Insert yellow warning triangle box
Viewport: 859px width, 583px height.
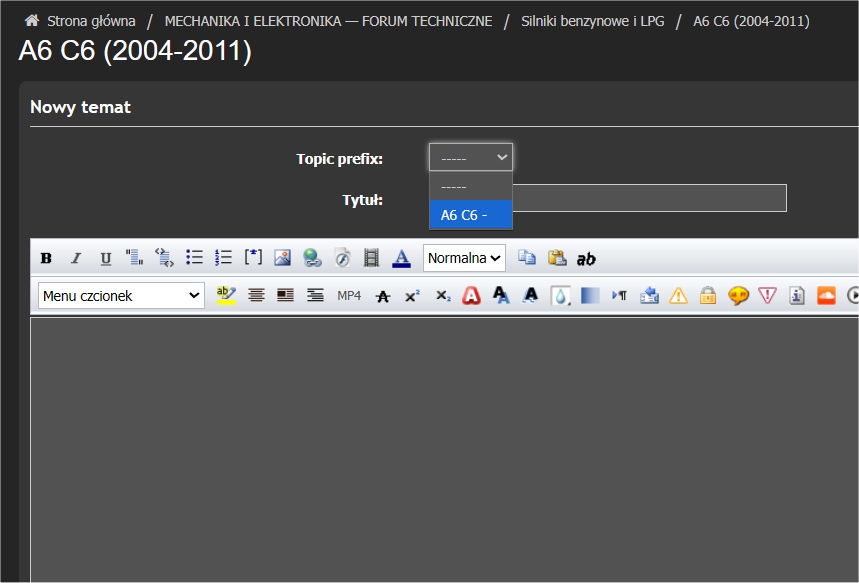coord(678,296)
